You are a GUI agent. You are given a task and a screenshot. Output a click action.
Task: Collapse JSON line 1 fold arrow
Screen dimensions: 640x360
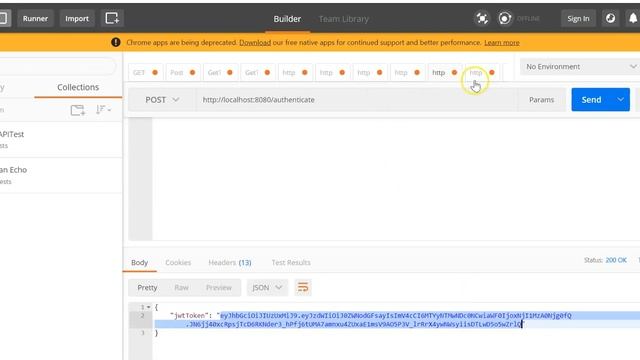[149, 307]
